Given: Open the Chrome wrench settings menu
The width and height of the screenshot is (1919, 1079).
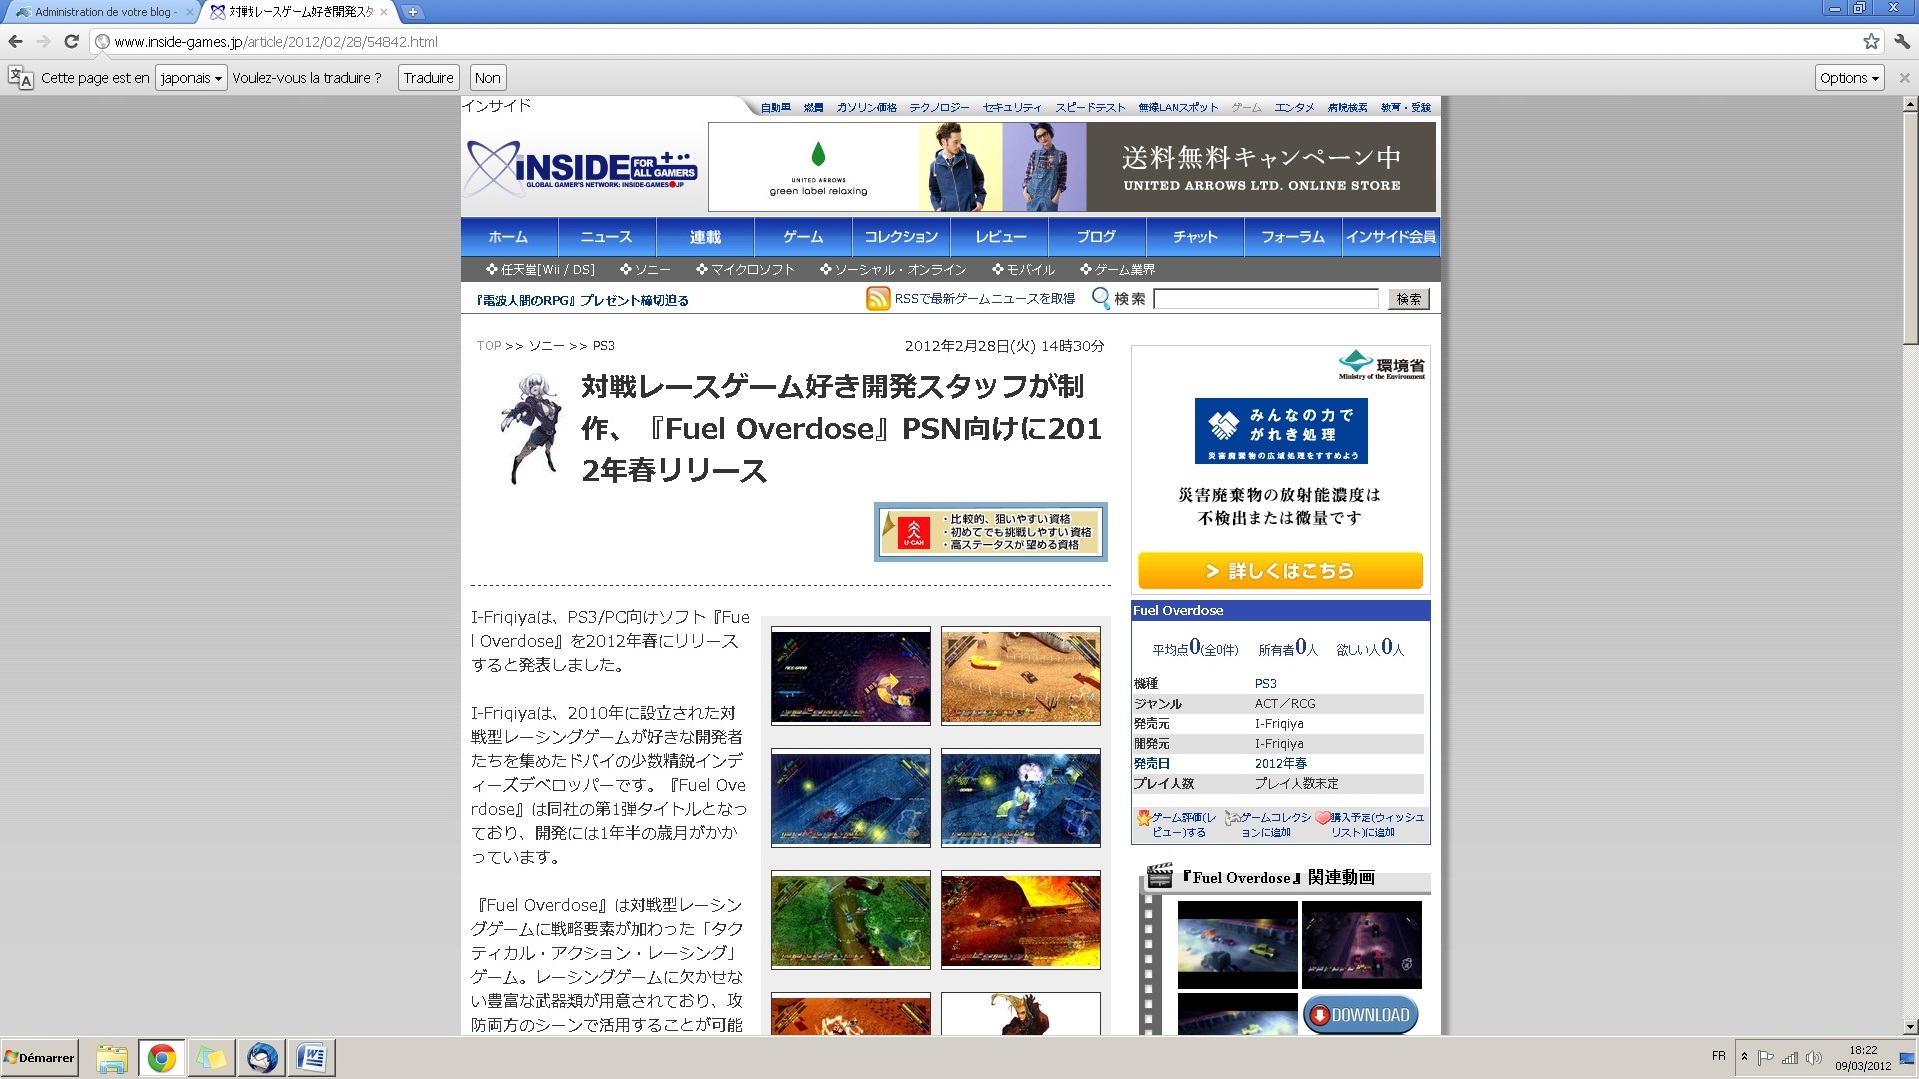Looking at the screenshot, I should (x=1901, y=41).
